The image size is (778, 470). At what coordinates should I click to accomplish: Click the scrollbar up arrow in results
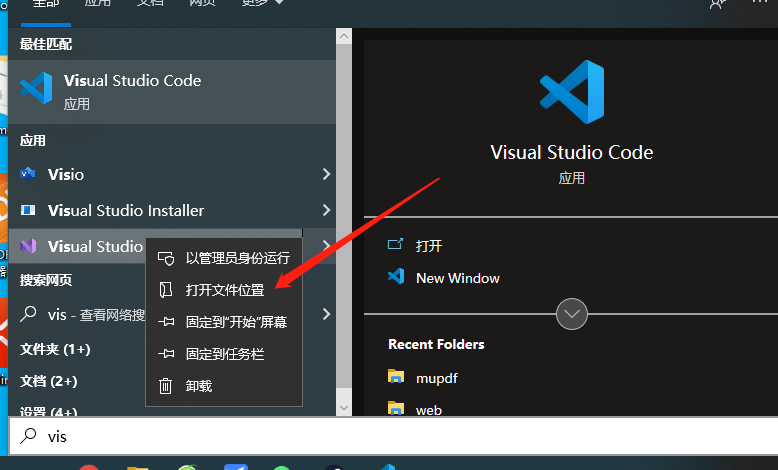click(344, 36)
